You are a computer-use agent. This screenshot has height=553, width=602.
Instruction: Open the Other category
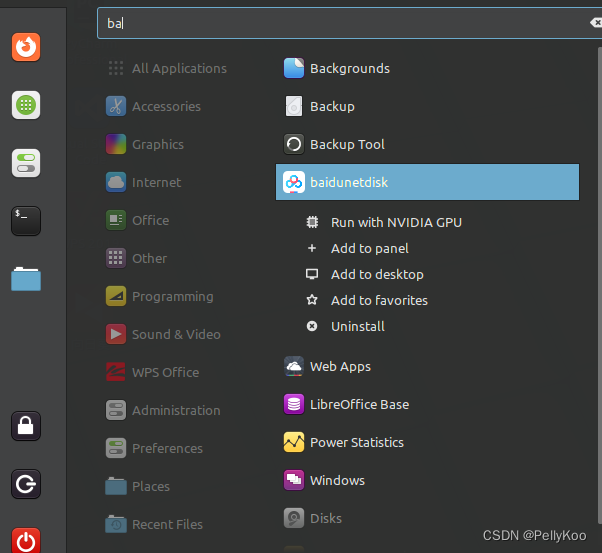pos(137,258)
